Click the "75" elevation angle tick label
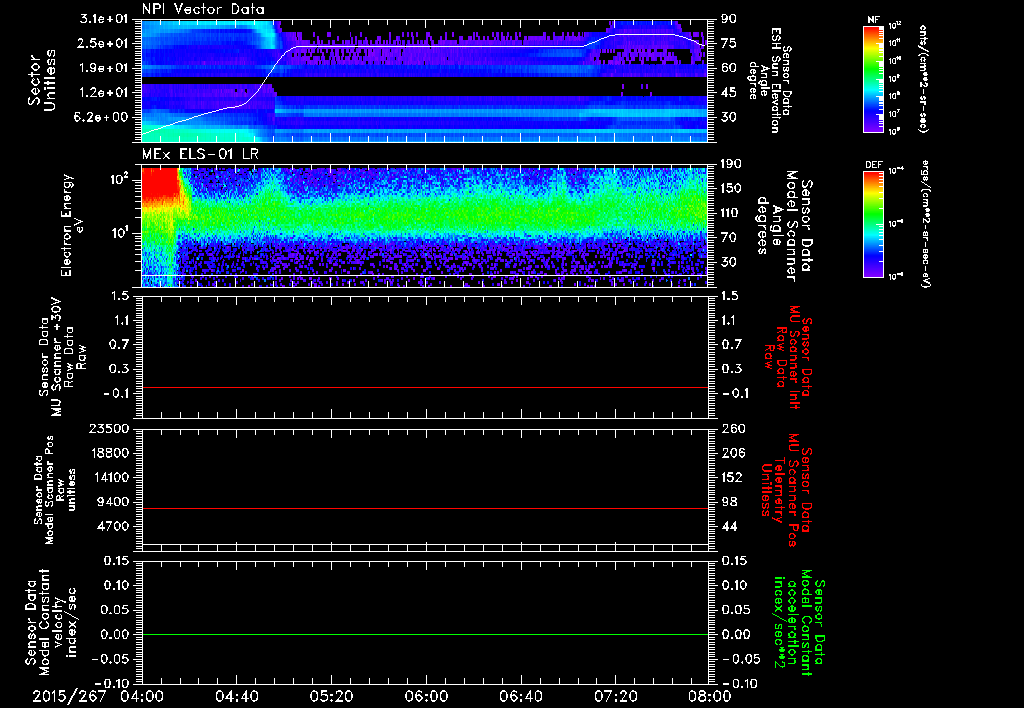Image resolution: width=1024 pixels, height=708 pixels. click(x=728, y=43)
